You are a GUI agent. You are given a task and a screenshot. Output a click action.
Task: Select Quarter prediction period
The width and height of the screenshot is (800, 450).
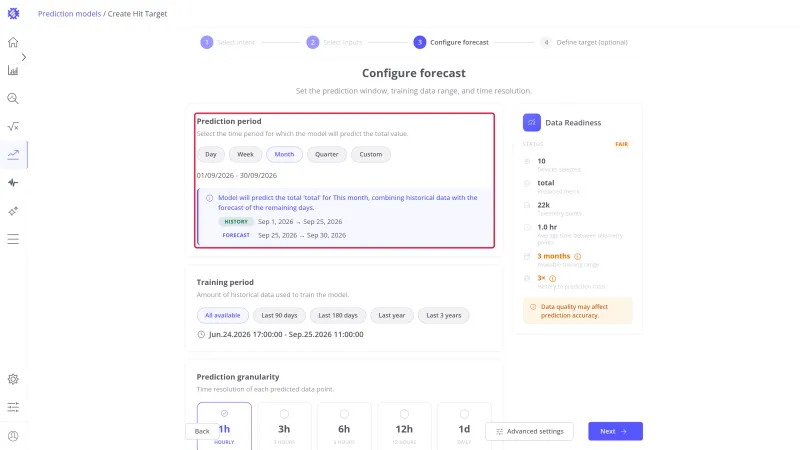327,155
